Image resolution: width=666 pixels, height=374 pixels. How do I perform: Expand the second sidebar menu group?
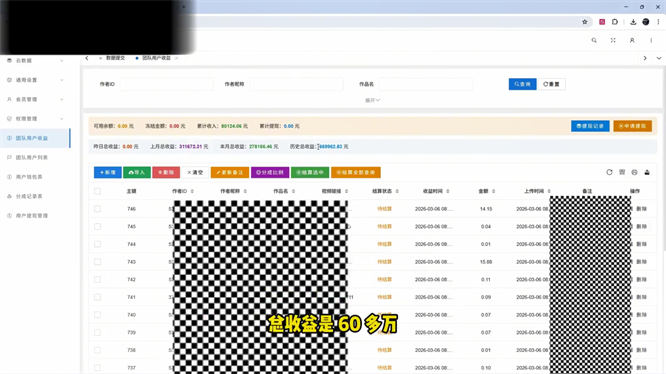pyautogui.click(x=35, y=80)
